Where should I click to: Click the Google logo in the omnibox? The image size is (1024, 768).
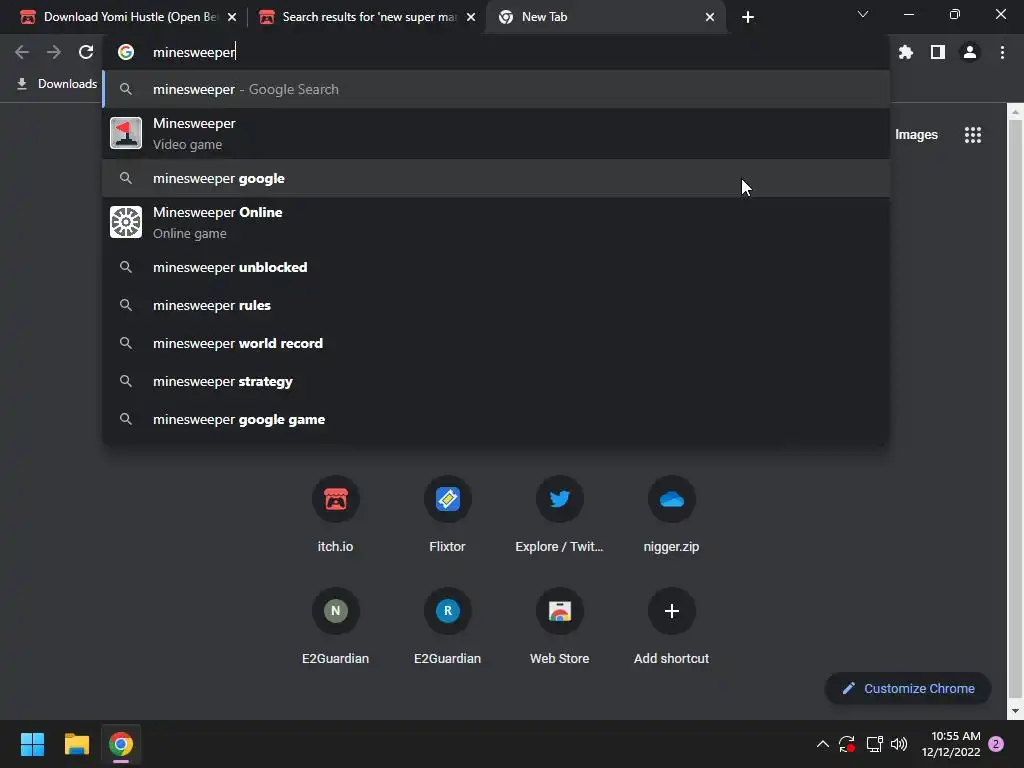point(125,52)
